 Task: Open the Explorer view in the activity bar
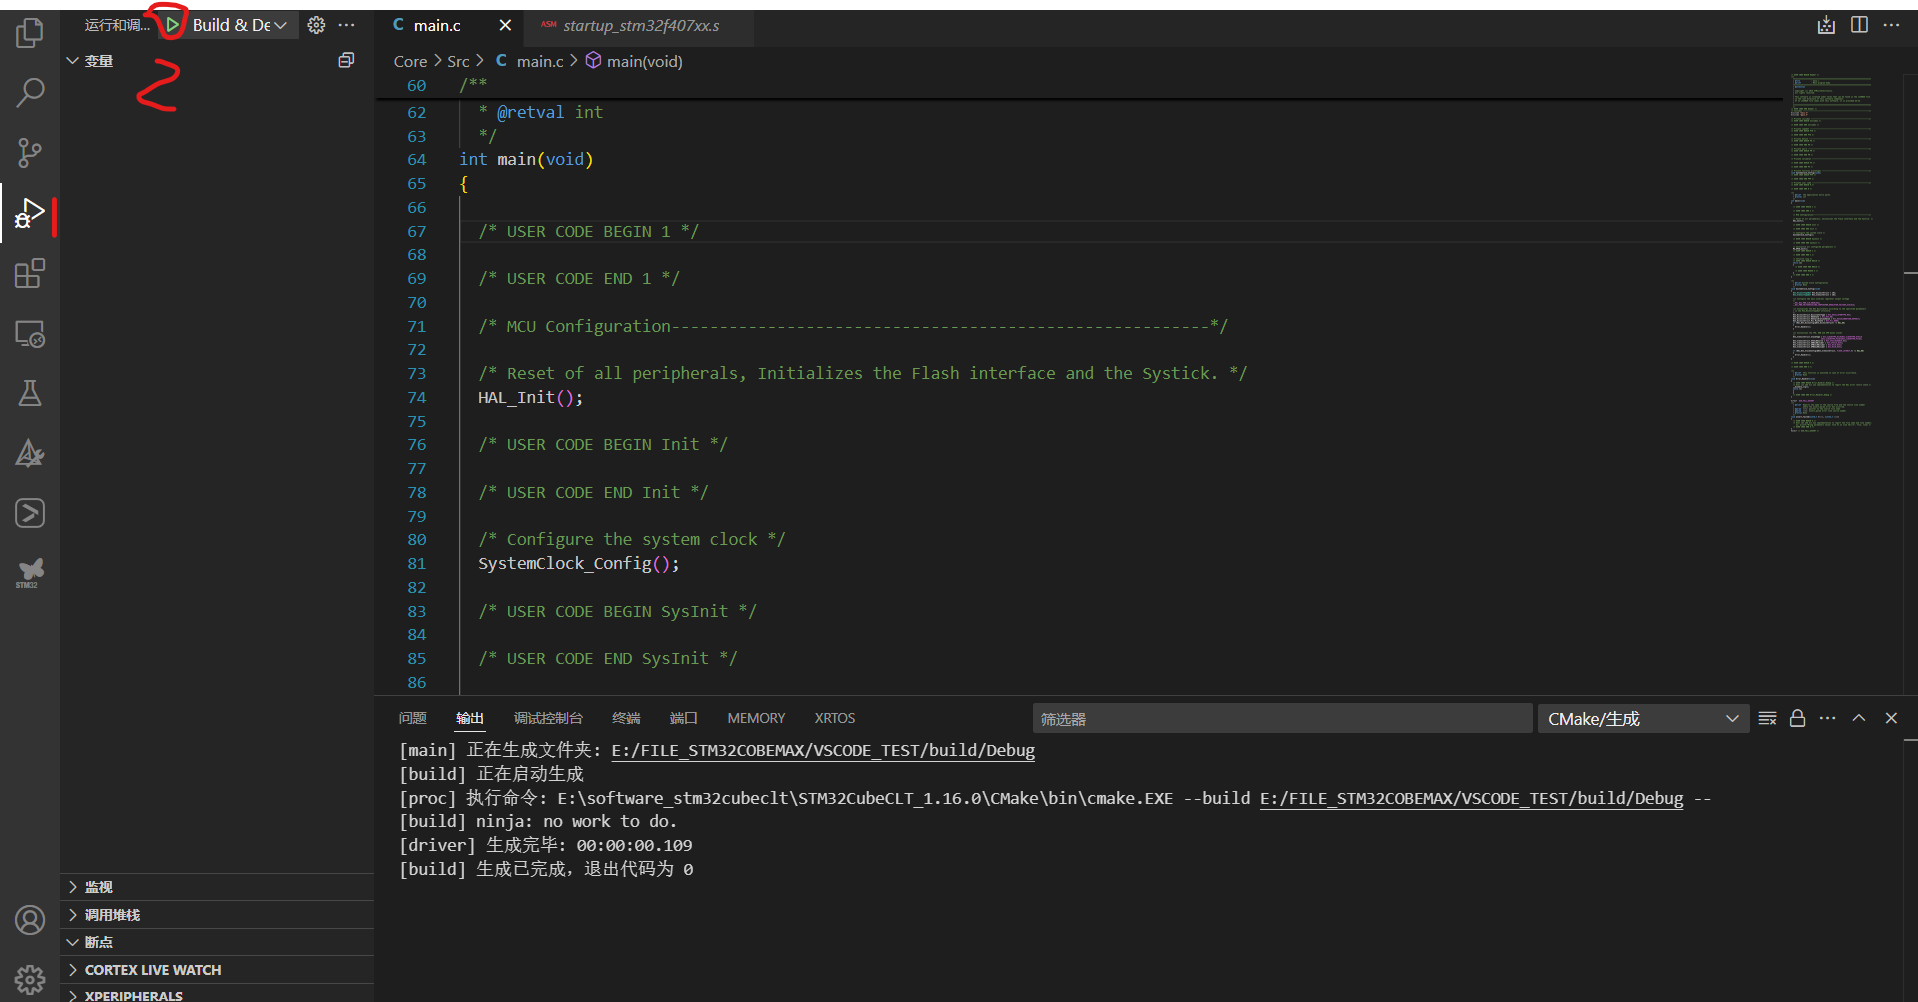coord(30,32)
